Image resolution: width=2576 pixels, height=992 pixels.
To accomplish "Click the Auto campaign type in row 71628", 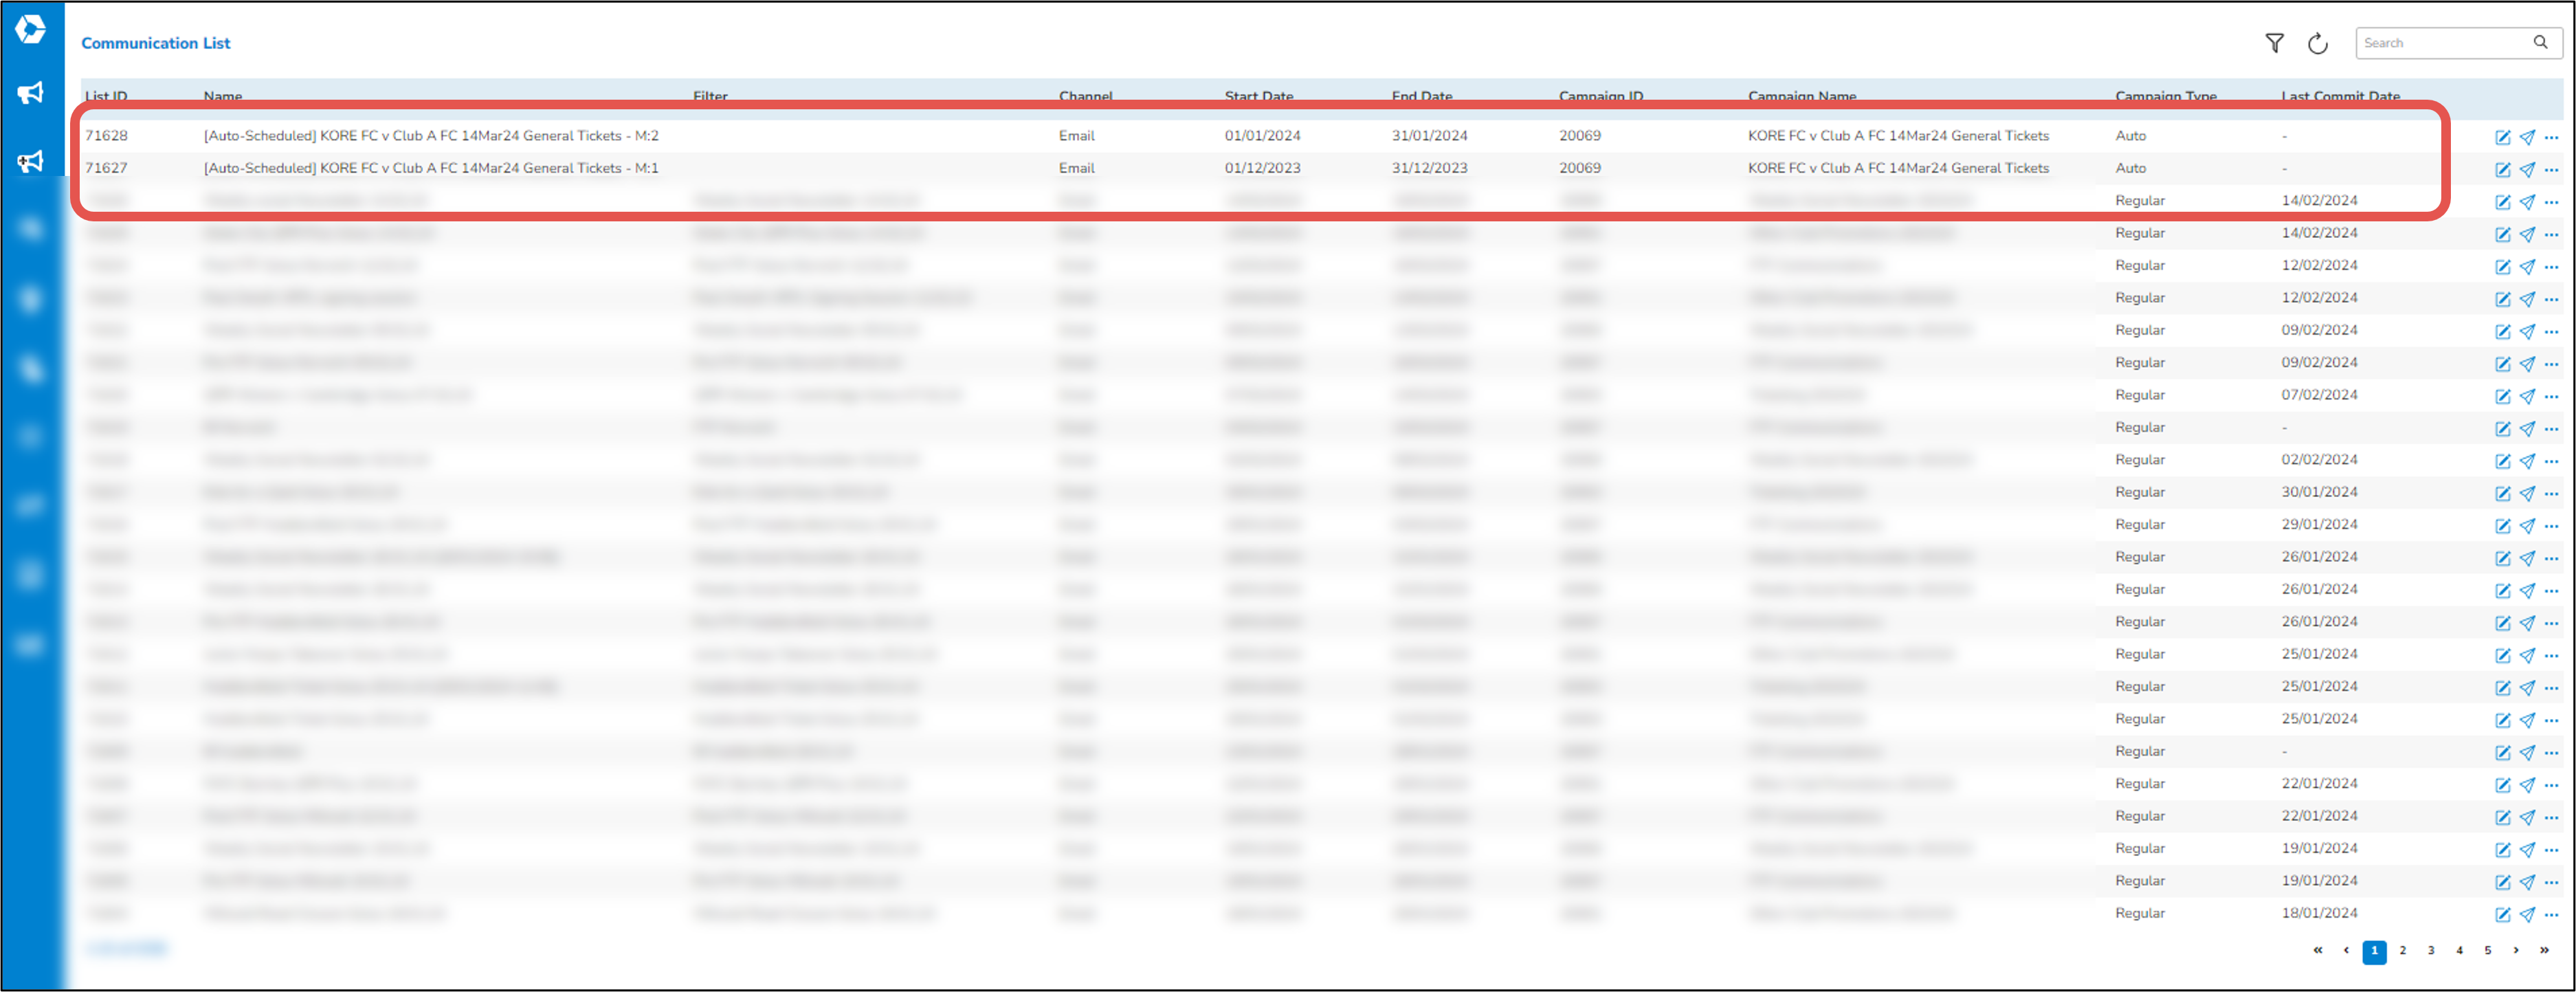I will pos(2130,136).
